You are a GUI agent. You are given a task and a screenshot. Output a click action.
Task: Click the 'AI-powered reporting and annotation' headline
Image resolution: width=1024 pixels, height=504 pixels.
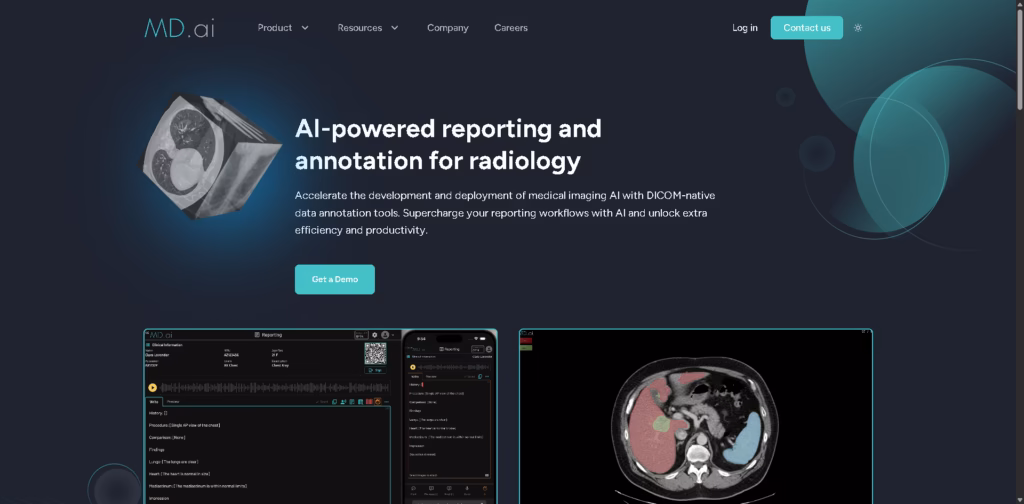448,144
